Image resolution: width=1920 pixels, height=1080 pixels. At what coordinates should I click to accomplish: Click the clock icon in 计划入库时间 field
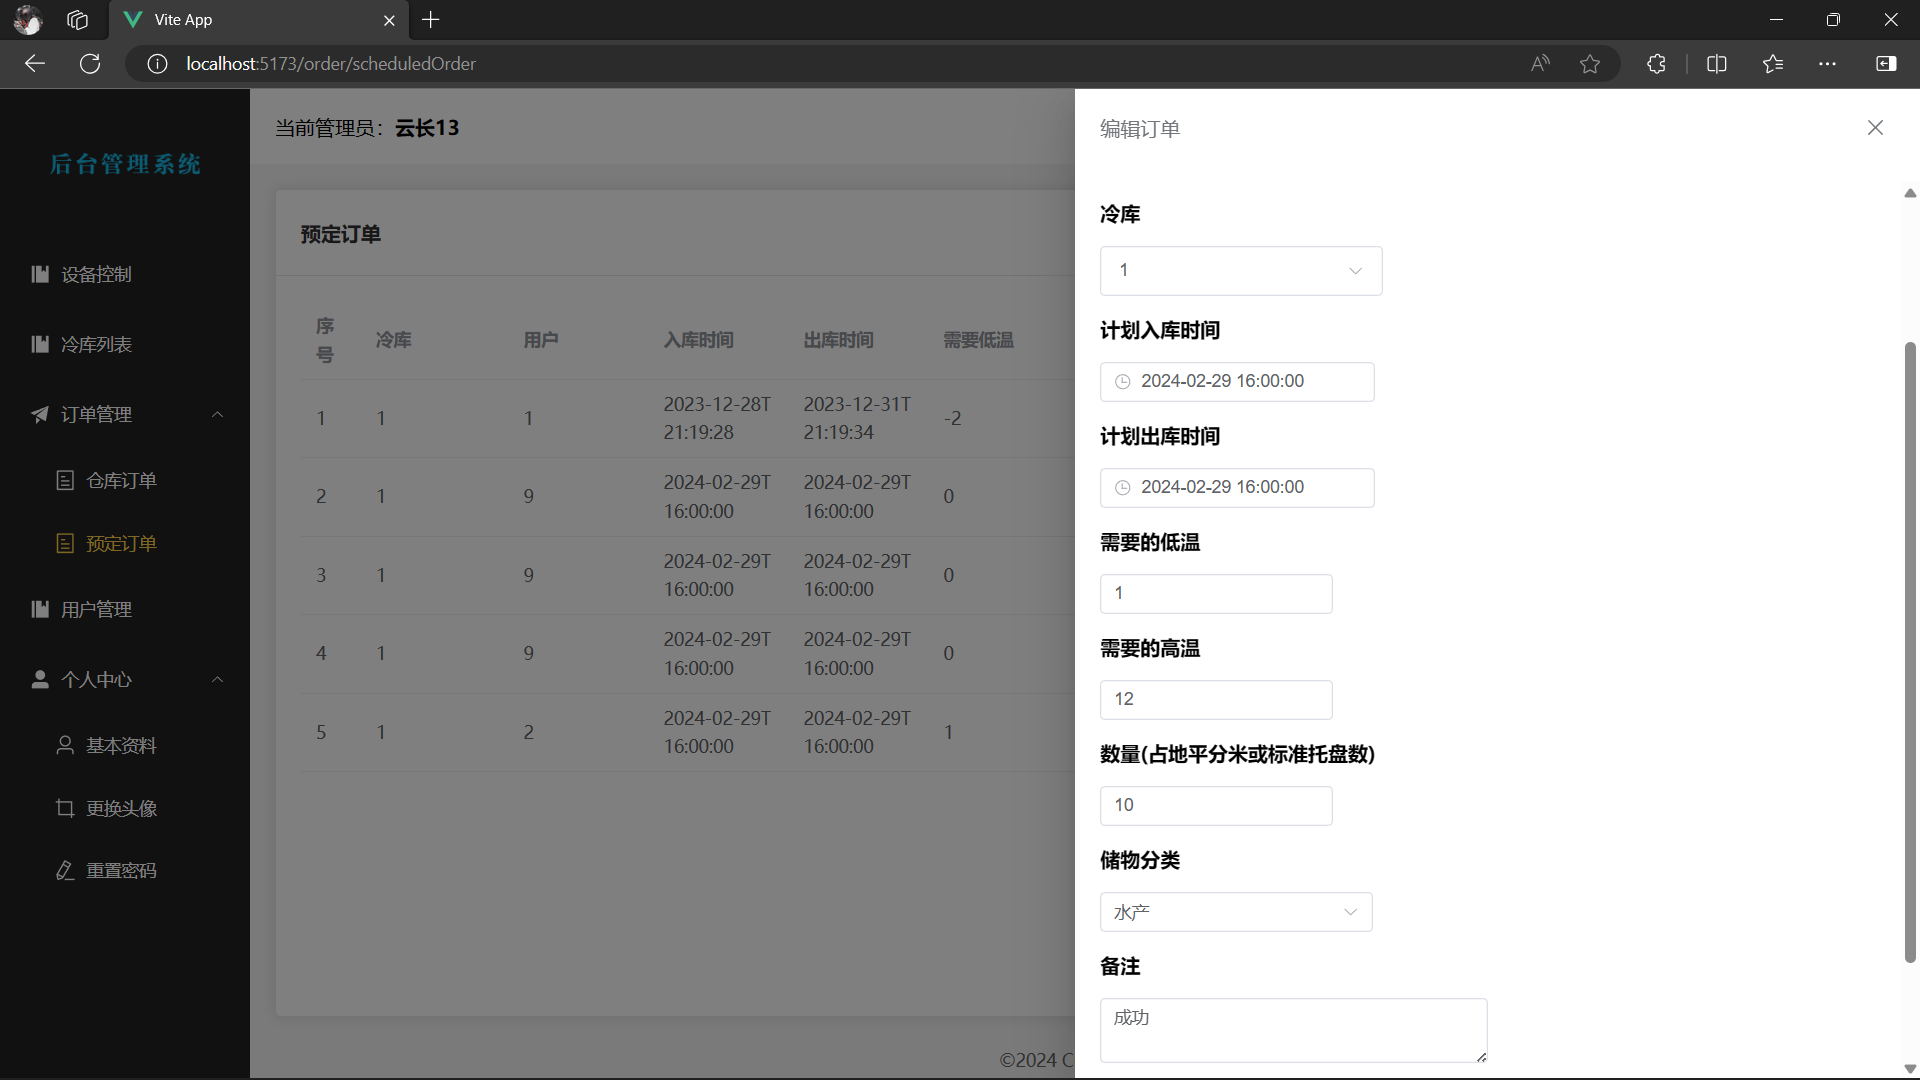1123,382
